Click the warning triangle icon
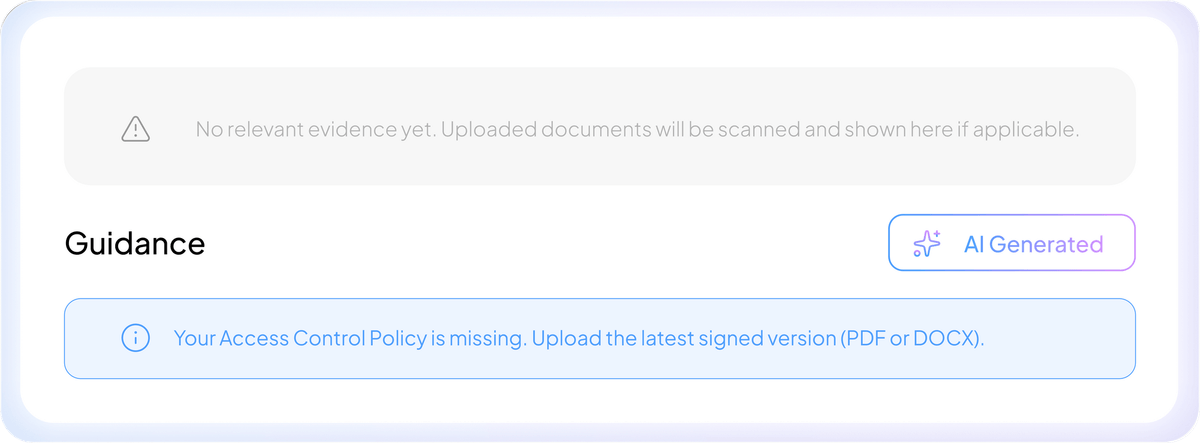Viewport: 1200px width, 443px height. [135, 129]
